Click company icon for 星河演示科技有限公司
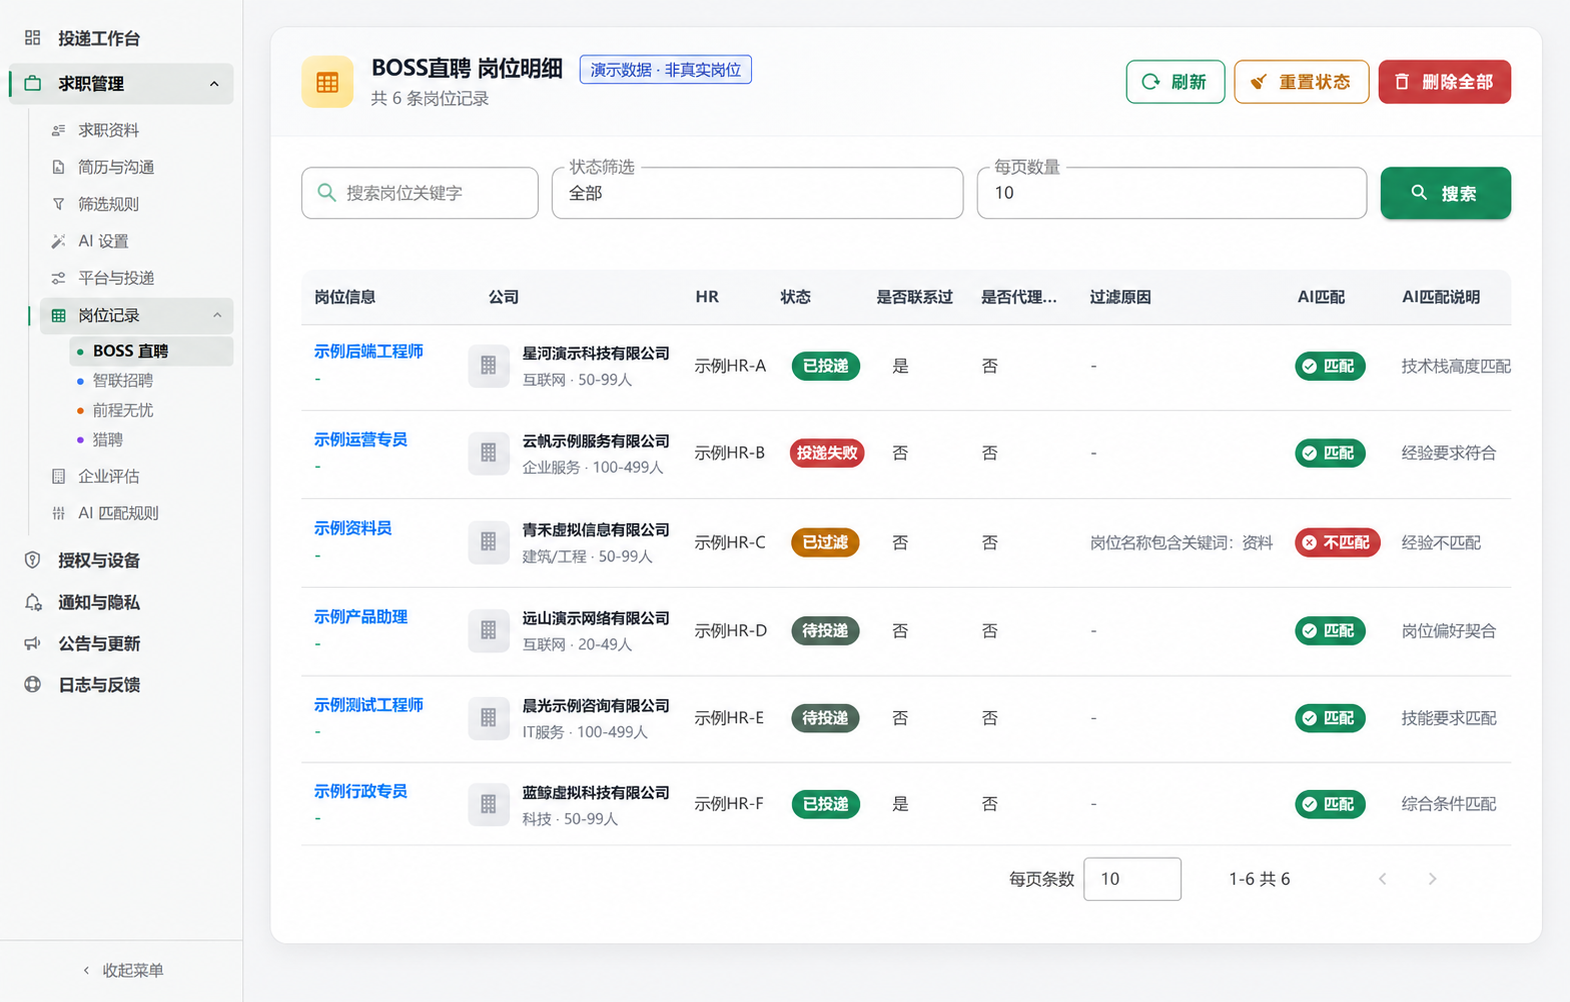The height and width of the screenshot is (1002, 1570). (488, 366)
